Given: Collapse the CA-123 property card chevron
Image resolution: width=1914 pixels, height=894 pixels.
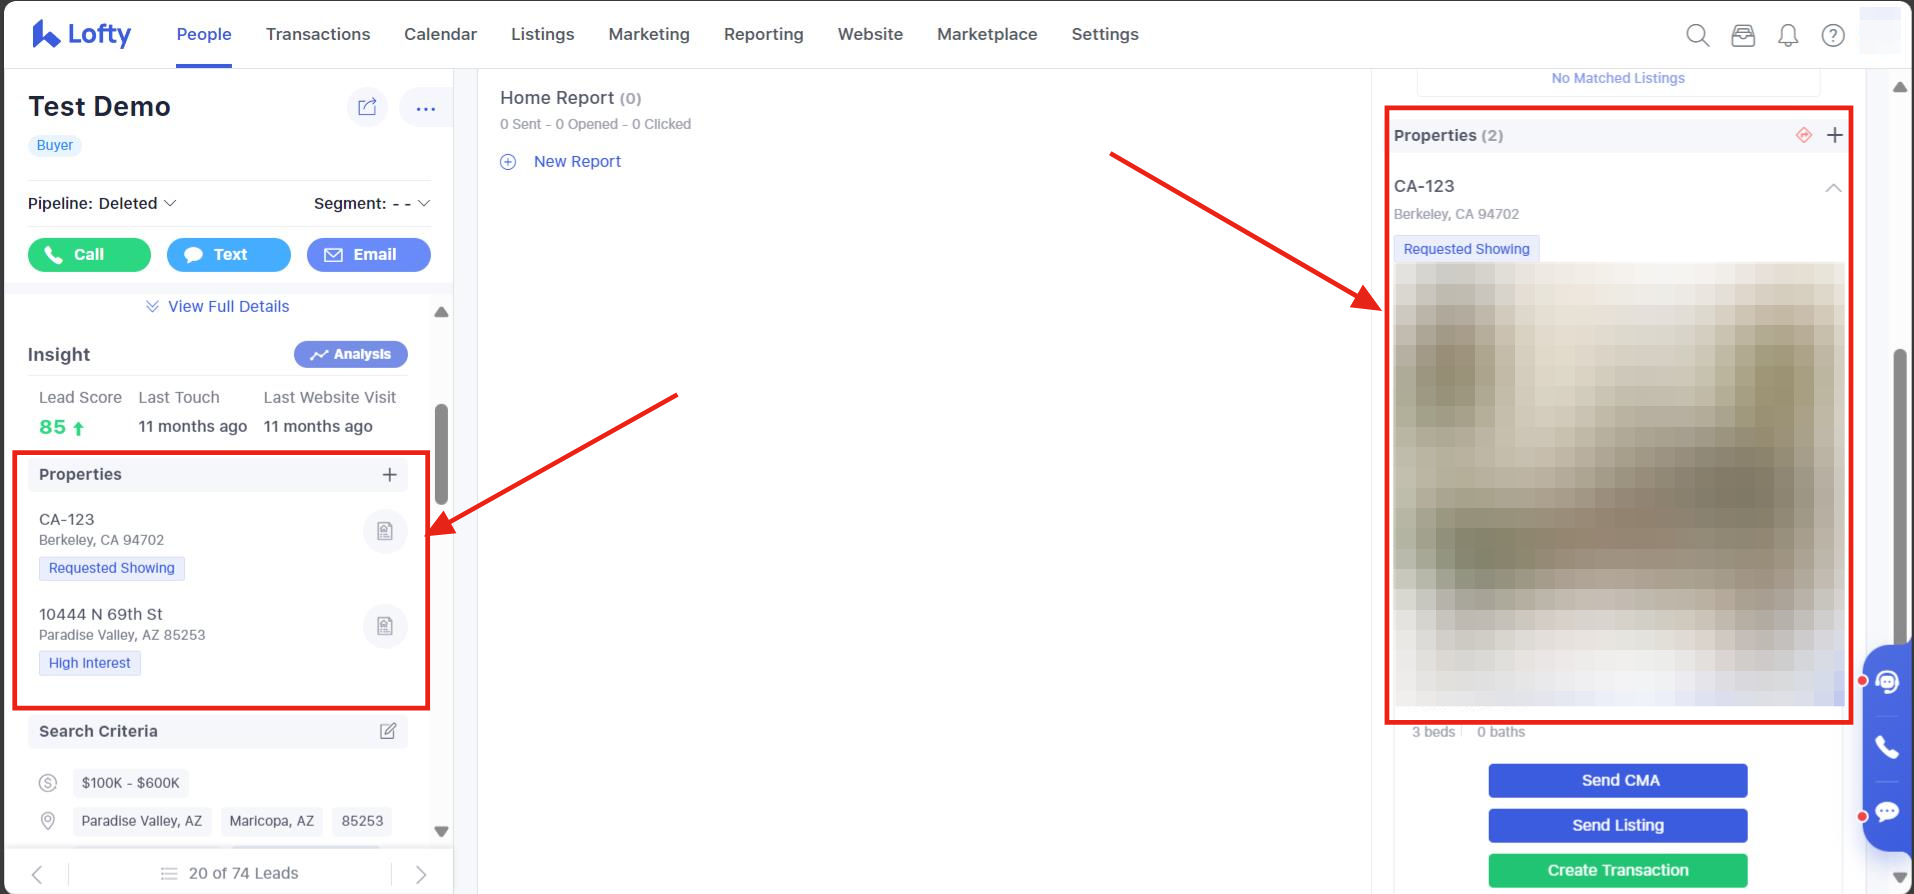Looking at the screenshot, I should pos(1832,188).
